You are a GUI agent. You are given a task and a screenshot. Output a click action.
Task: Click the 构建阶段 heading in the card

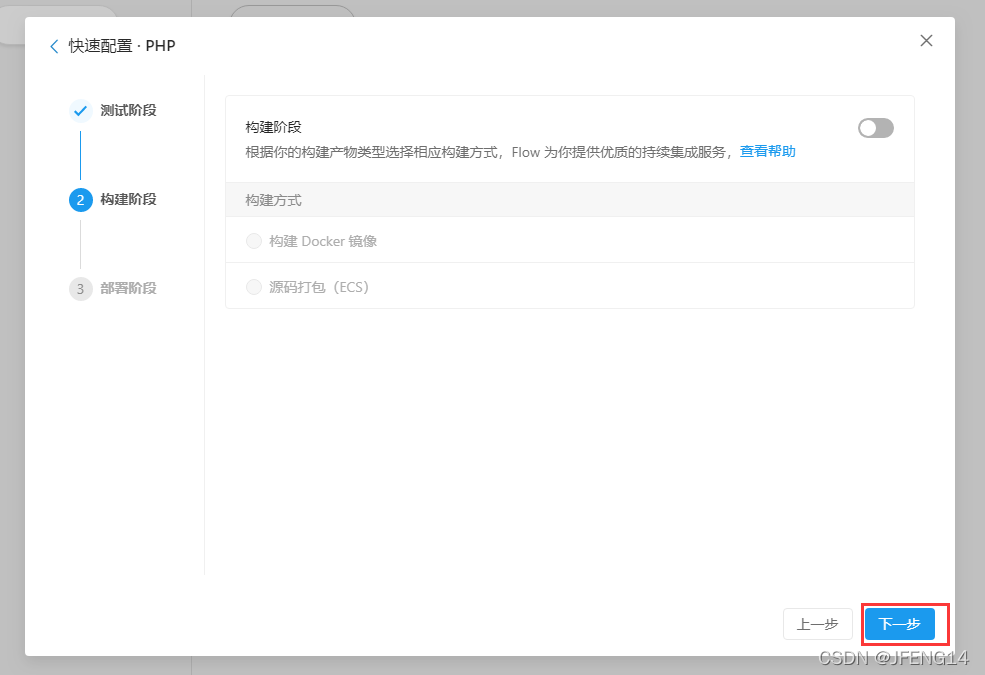pyautogui.click(x=273, y=127)
